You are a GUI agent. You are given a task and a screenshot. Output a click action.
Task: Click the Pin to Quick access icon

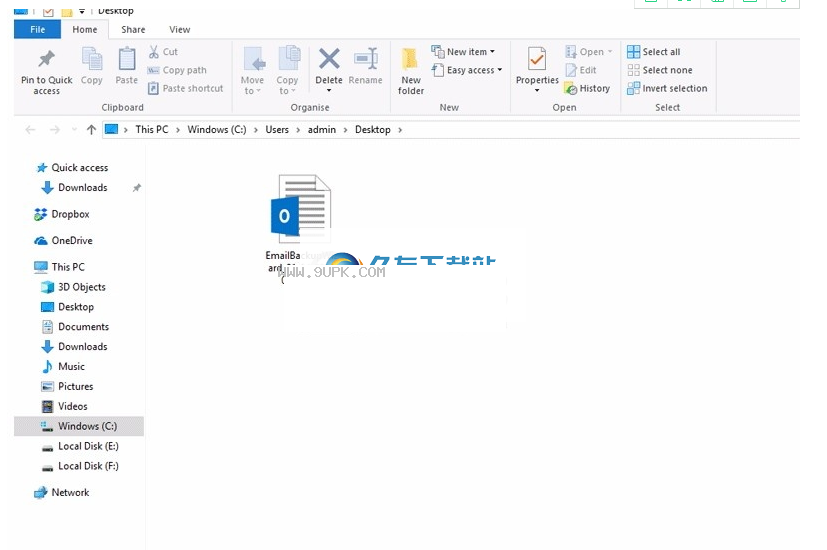[46, 59]
